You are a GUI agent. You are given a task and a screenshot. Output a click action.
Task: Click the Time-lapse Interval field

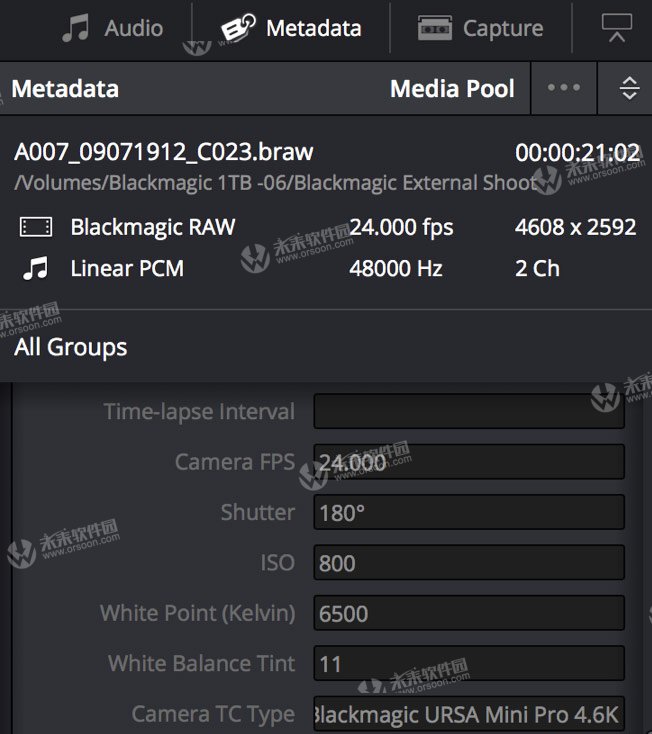click(x=469, y=411)
